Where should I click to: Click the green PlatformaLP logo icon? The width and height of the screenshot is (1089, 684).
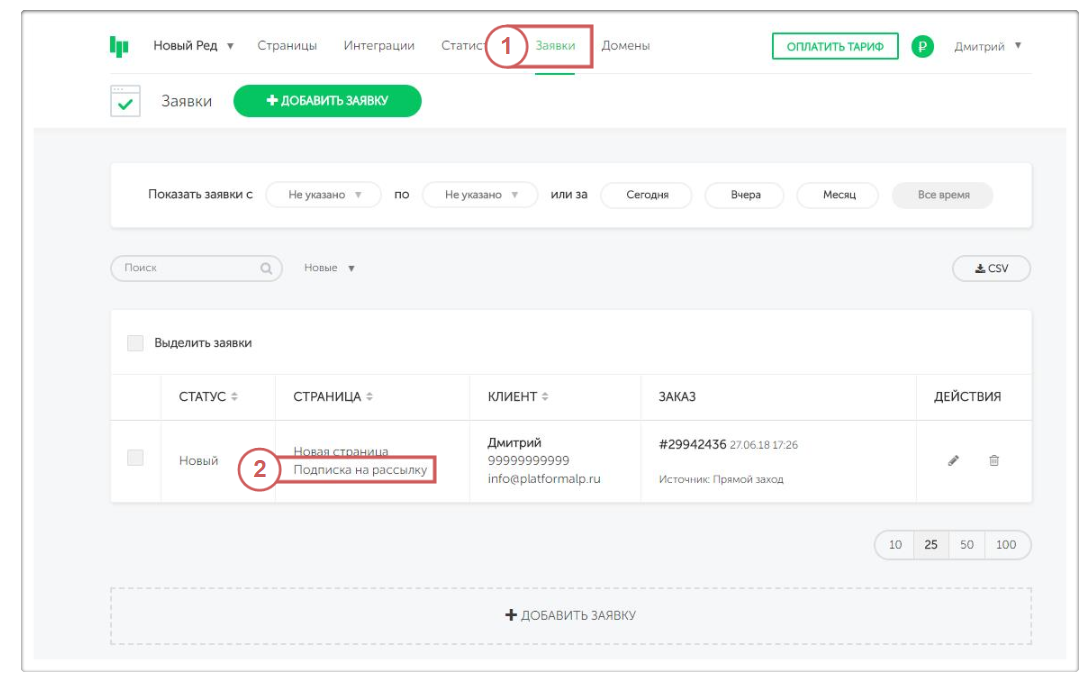tap(119, 46)
